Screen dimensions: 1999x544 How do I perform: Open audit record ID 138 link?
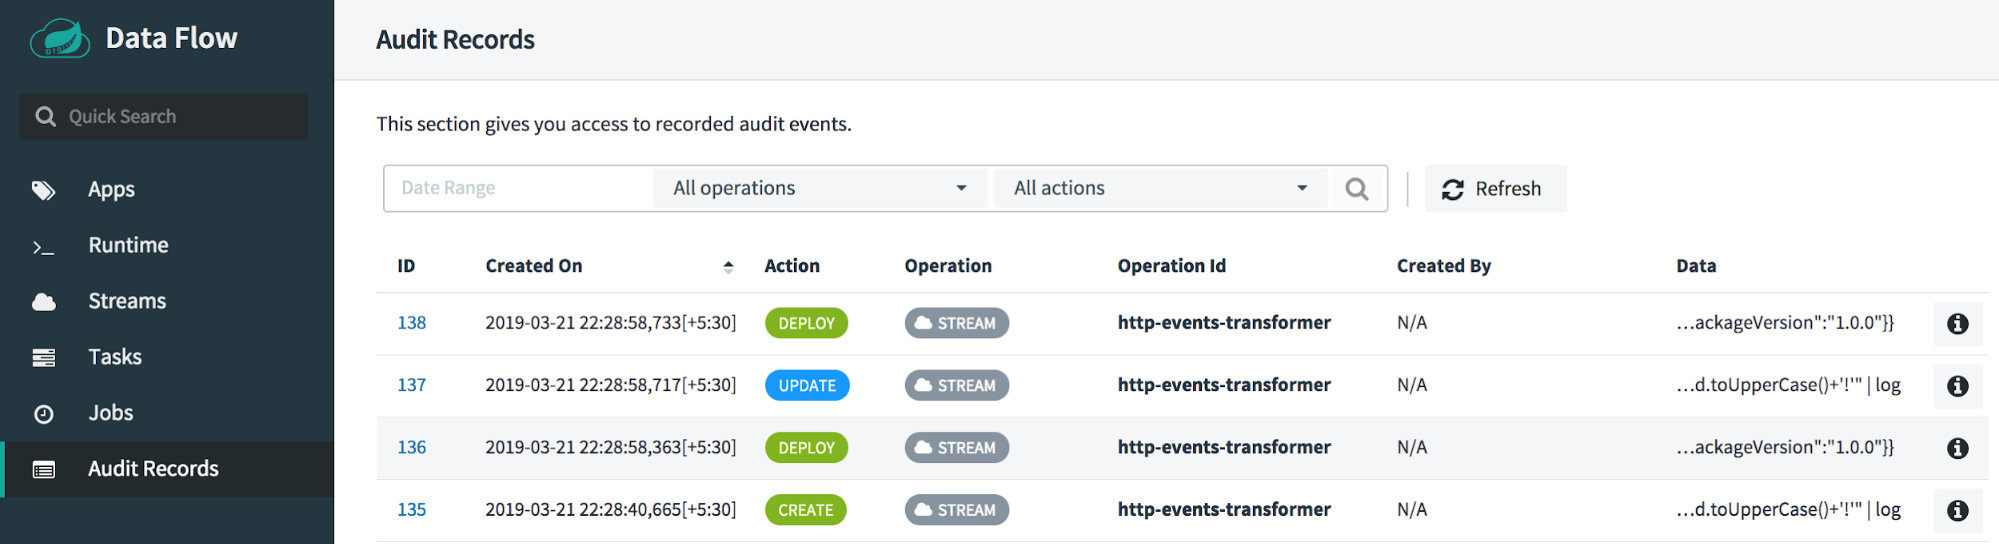(x=411, y=323)
